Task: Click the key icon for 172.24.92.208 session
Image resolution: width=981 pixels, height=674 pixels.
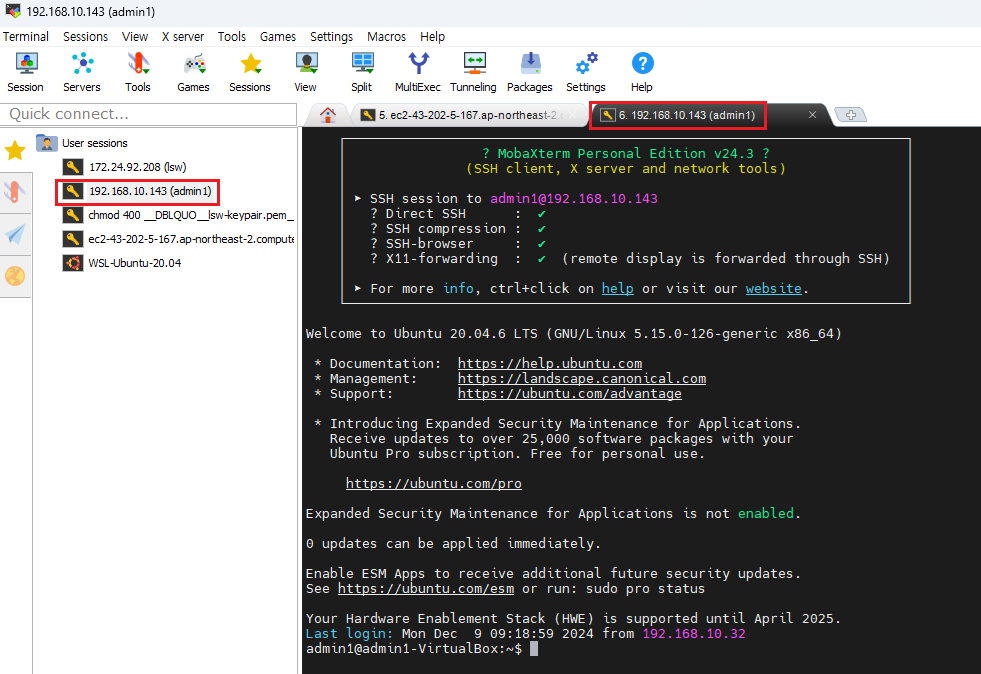Action: click(x=73, y=167)
